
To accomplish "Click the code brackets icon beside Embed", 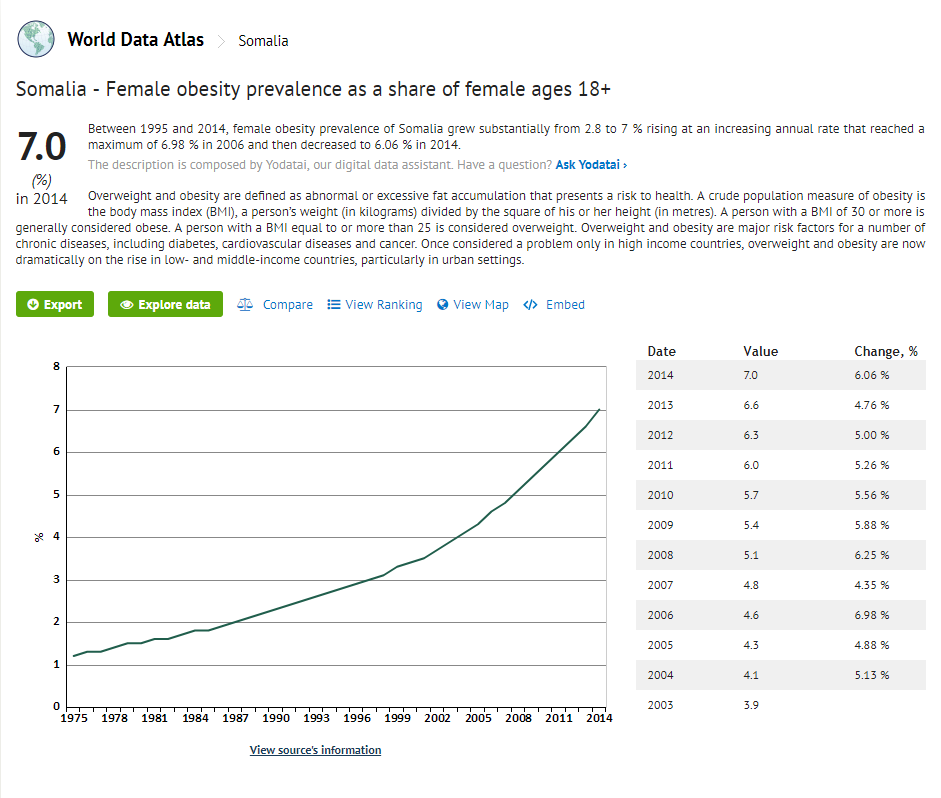I will (530, 305).
